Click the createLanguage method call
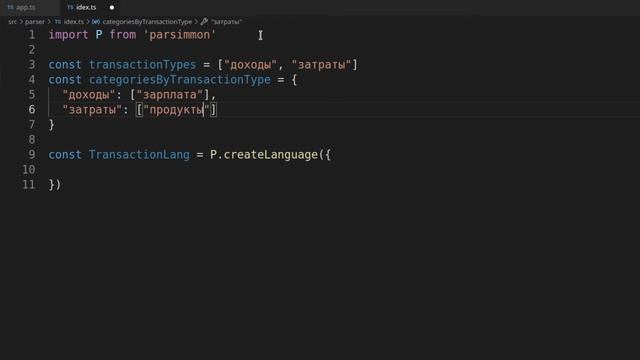The height and width of the screenshot is (360, 640). [271, 154]
